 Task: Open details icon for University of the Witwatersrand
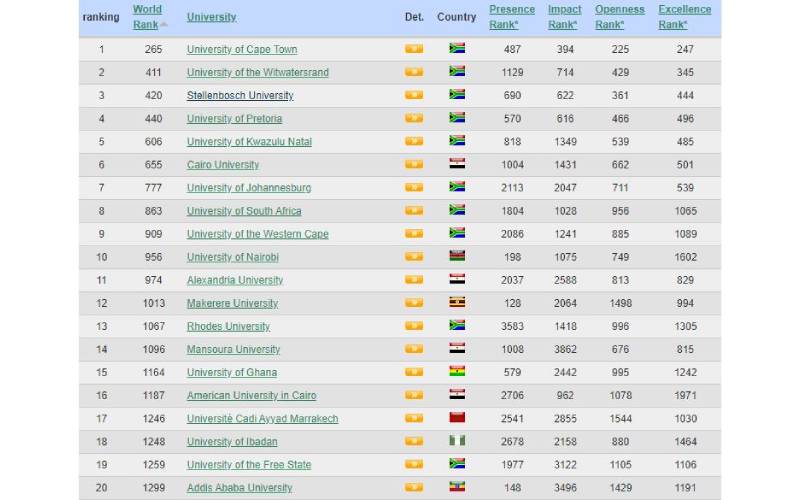414,72
